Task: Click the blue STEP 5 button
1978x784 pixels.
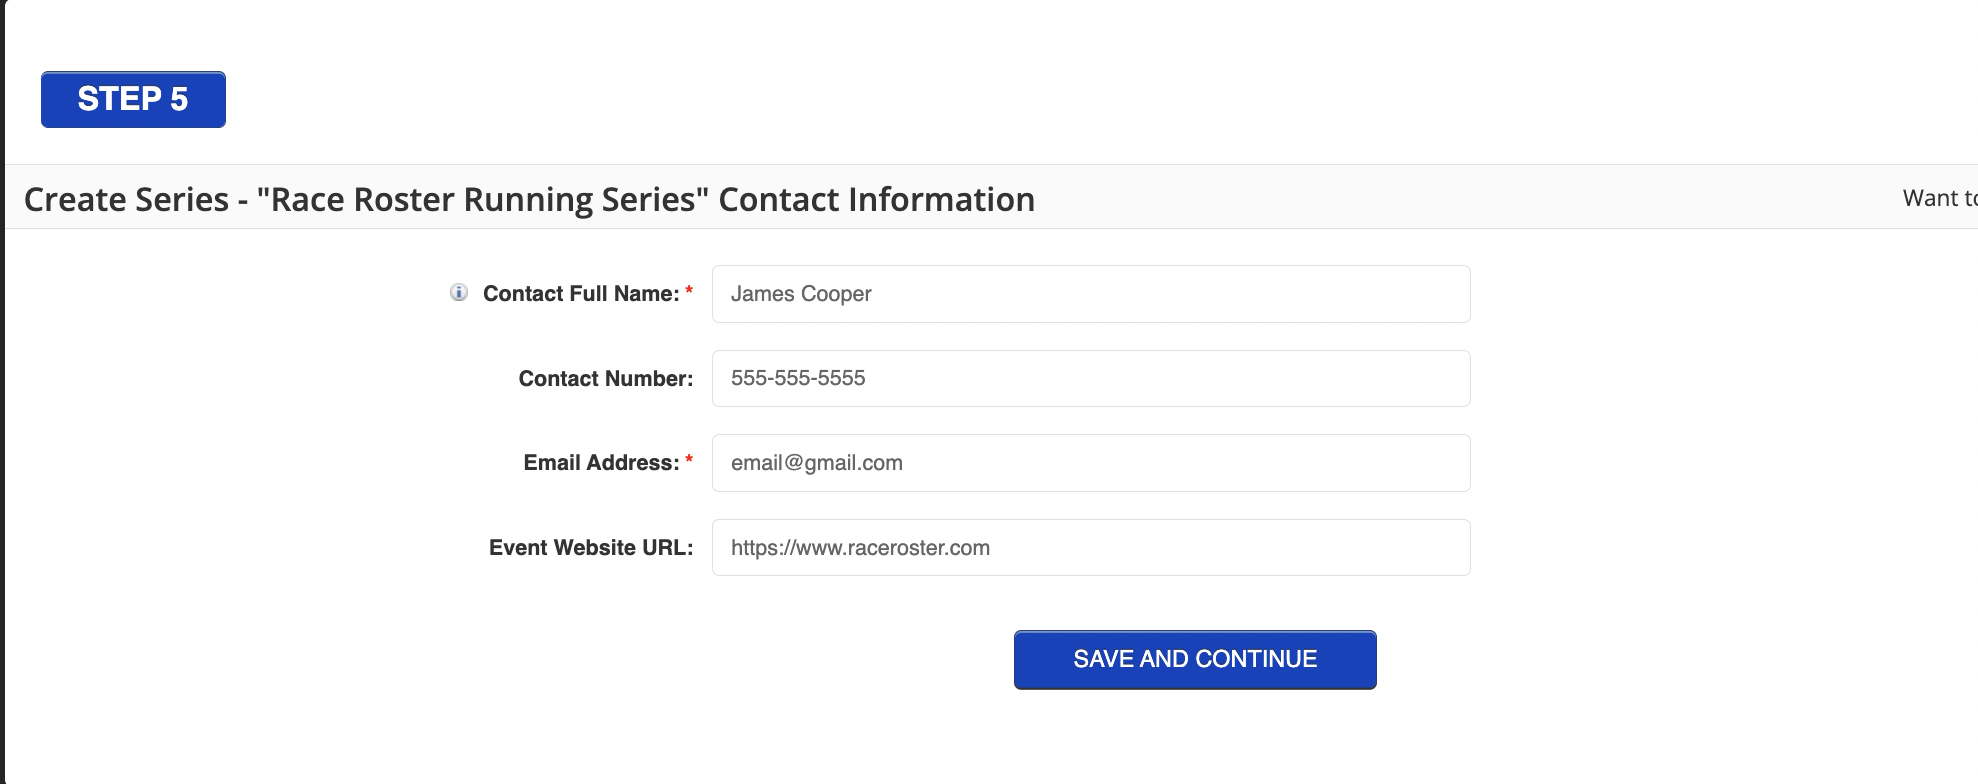Action: coord(133,99)
